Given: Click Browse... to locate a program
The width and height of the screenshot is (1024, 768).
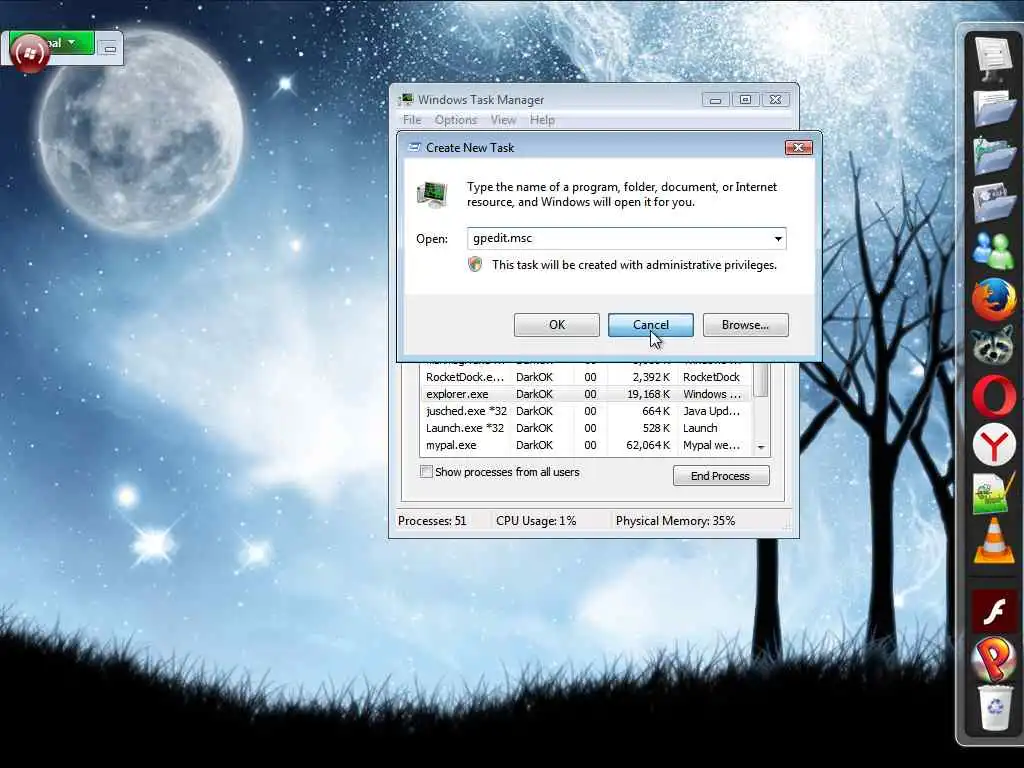Looking at the screenshot, I should pos(745,325).
